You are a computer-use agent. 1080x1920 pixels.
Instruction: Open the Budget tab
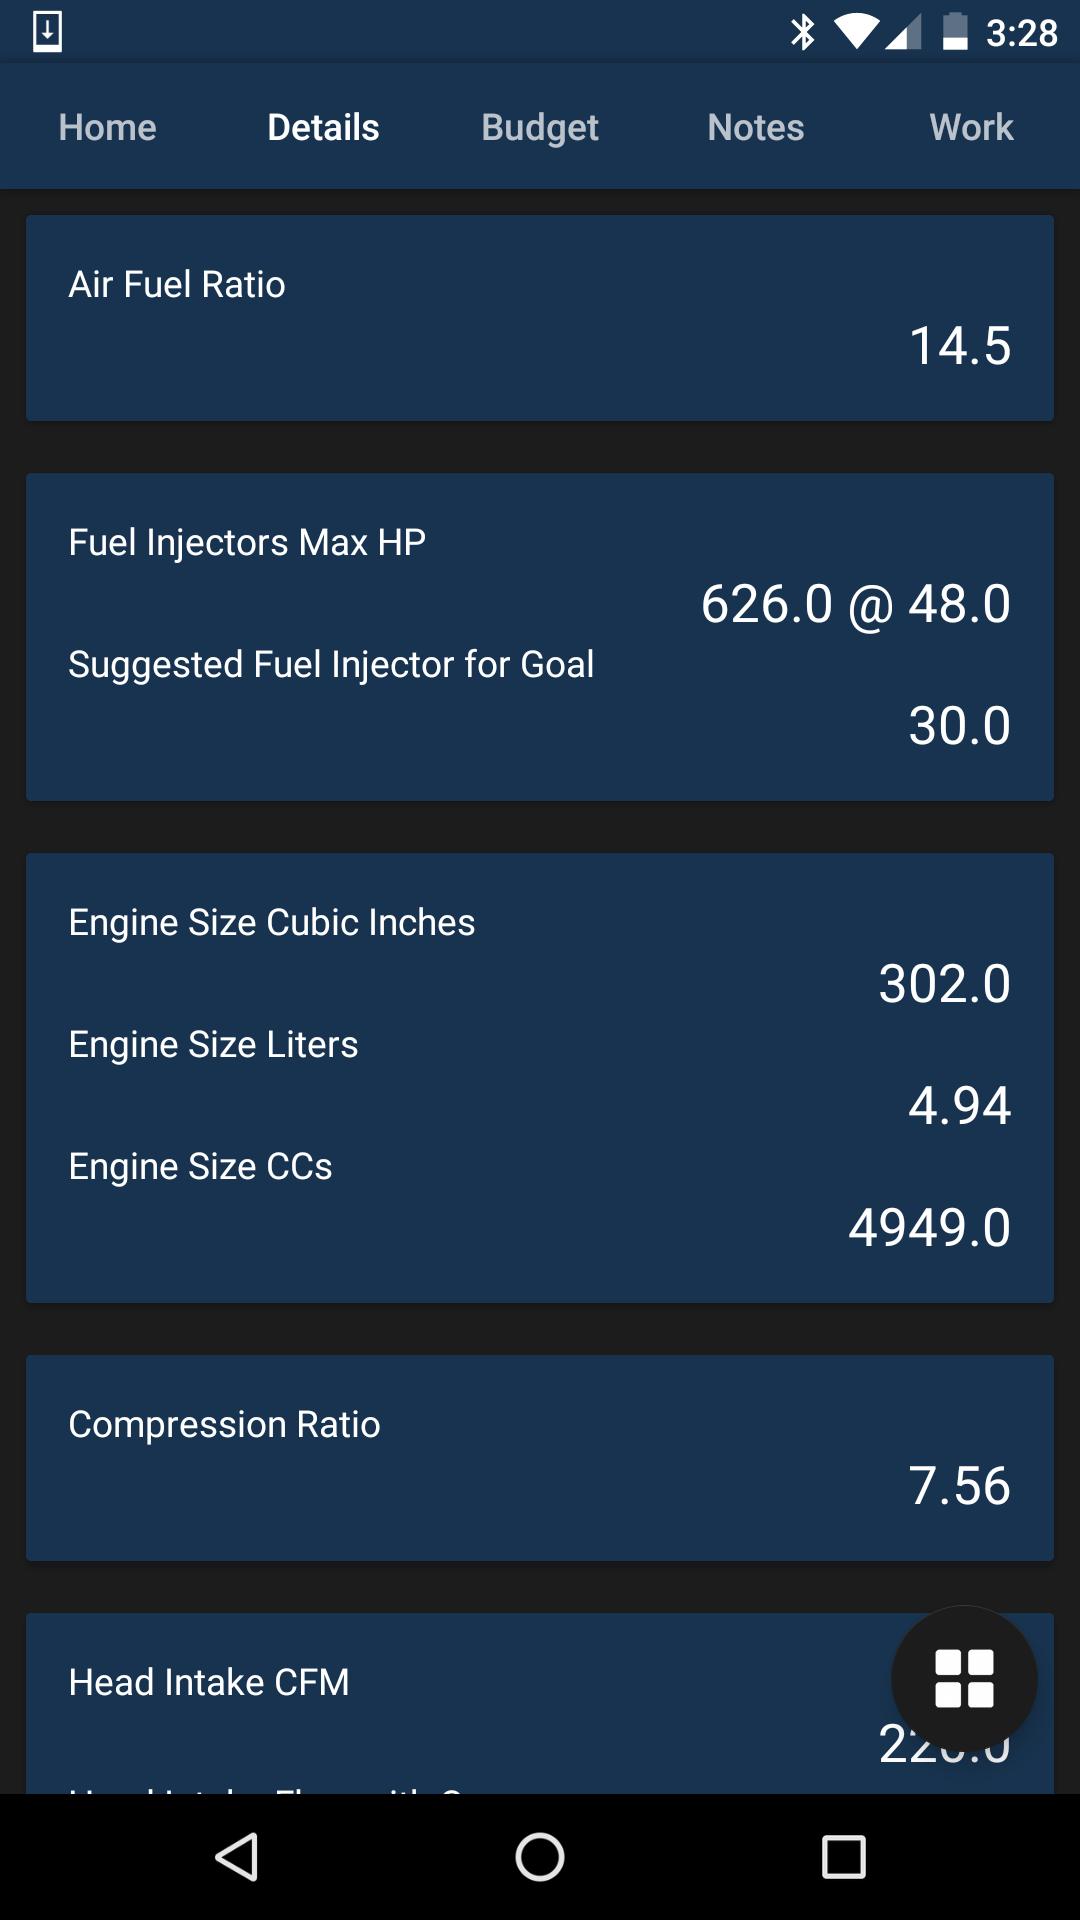point(539,127)
